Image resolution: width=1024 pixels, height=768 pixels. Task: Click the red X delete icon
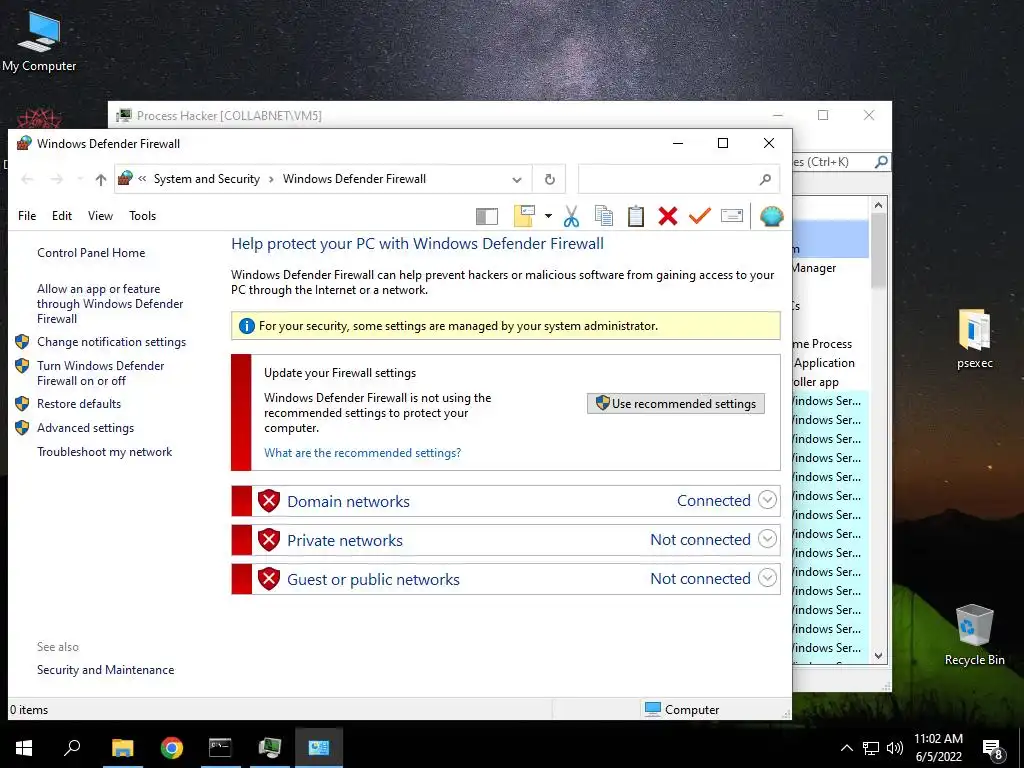tap(667, 216)
